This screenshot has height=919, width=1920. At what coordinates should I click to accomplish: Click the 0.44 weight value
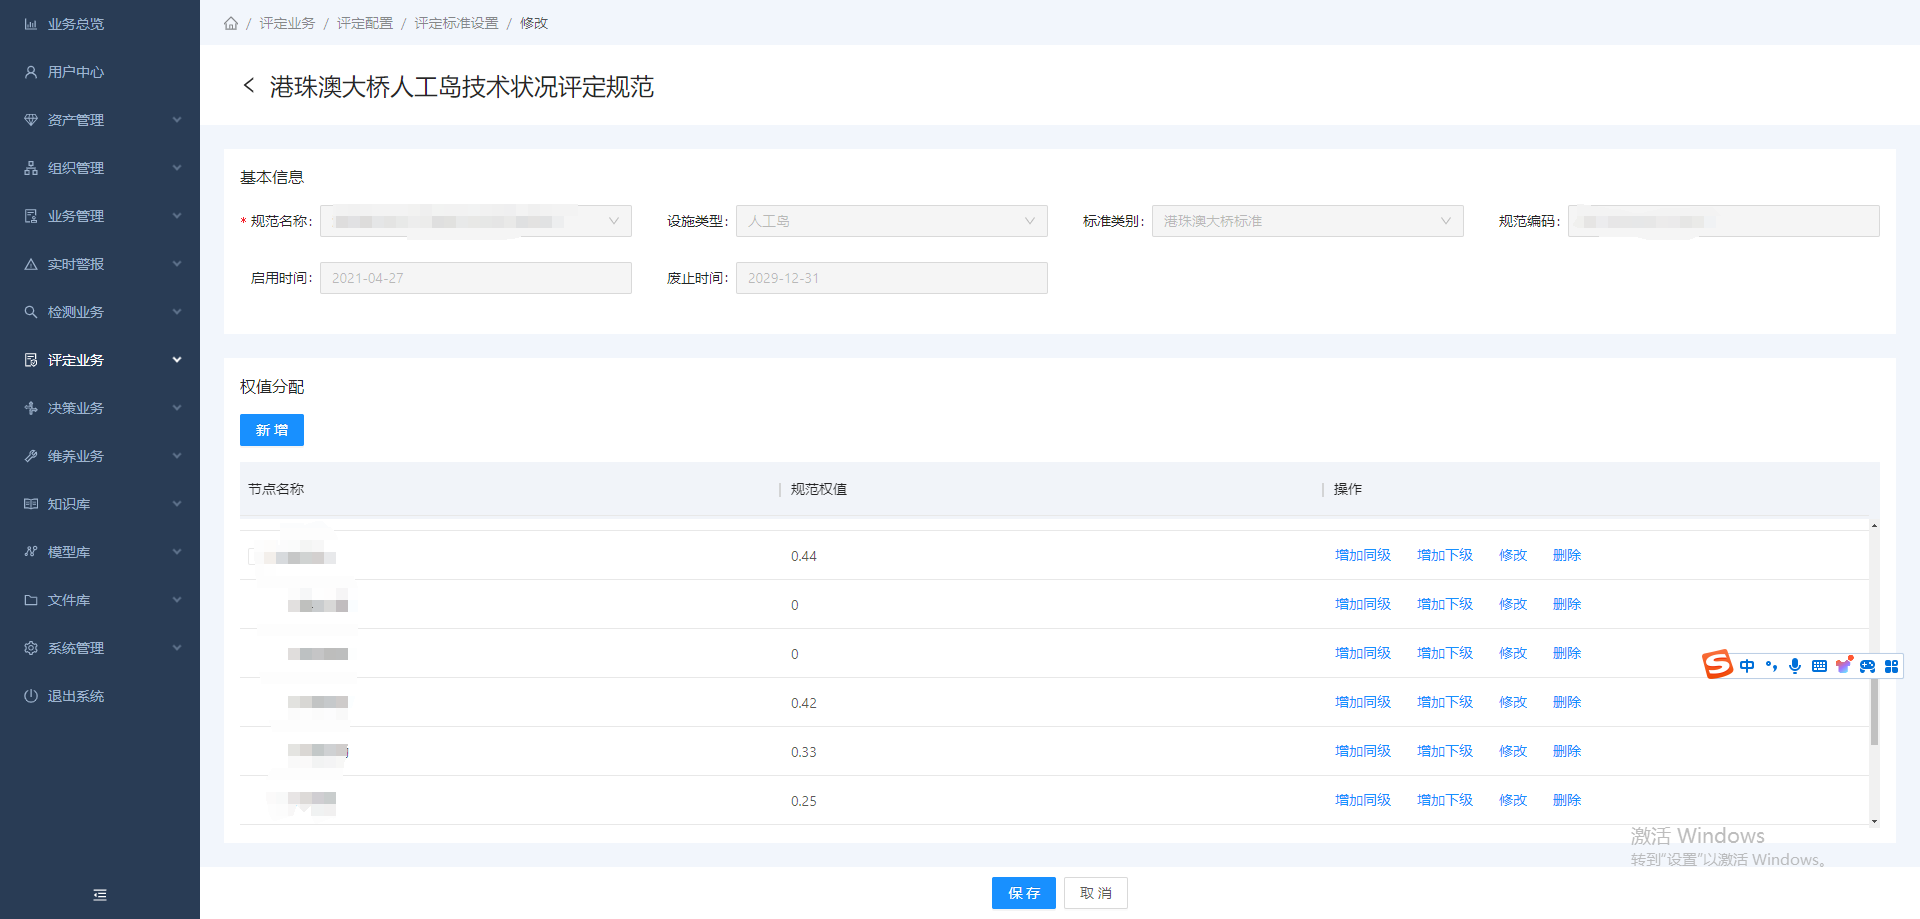804,556
